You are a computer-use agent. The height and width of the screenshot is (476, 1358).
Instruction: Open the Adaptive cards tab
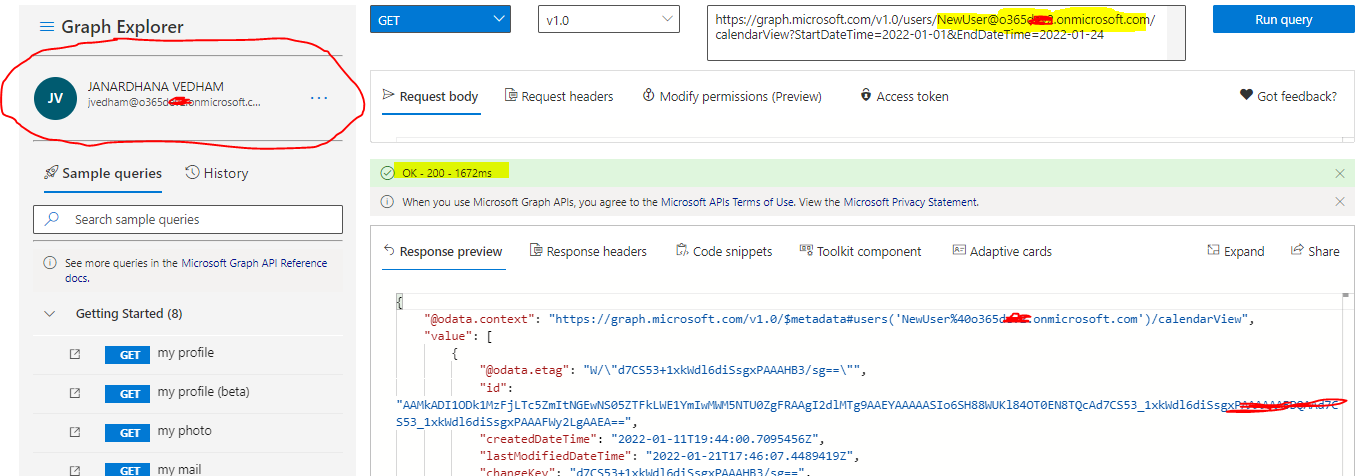click(1002, 251)
